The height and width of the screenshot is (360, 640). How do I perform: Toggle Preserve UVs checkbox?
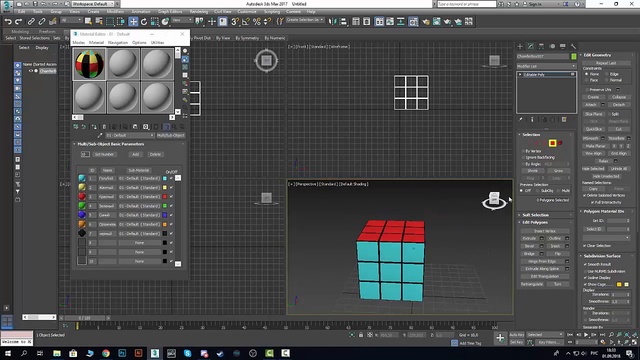[587, 89]
